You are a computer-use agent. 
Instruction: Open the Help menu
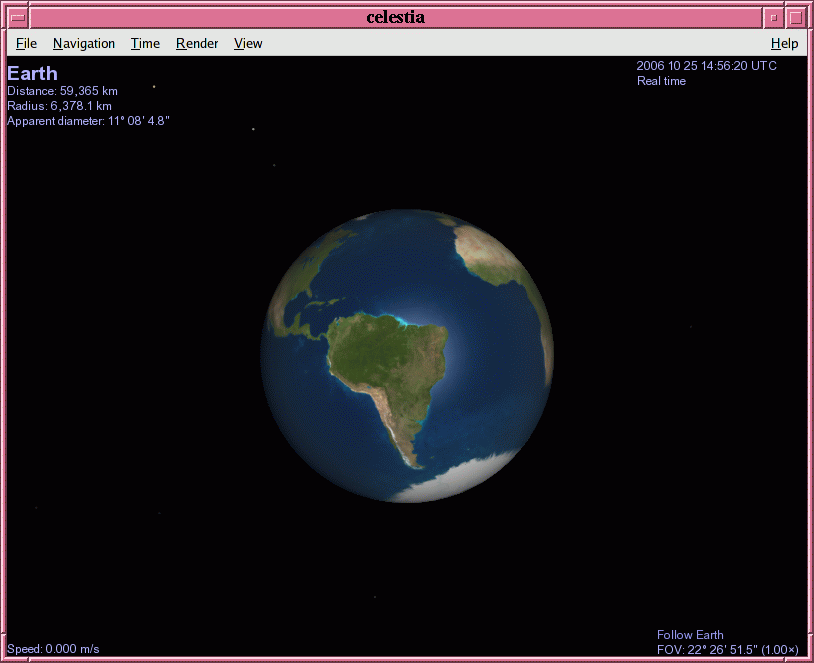[784, 43]
